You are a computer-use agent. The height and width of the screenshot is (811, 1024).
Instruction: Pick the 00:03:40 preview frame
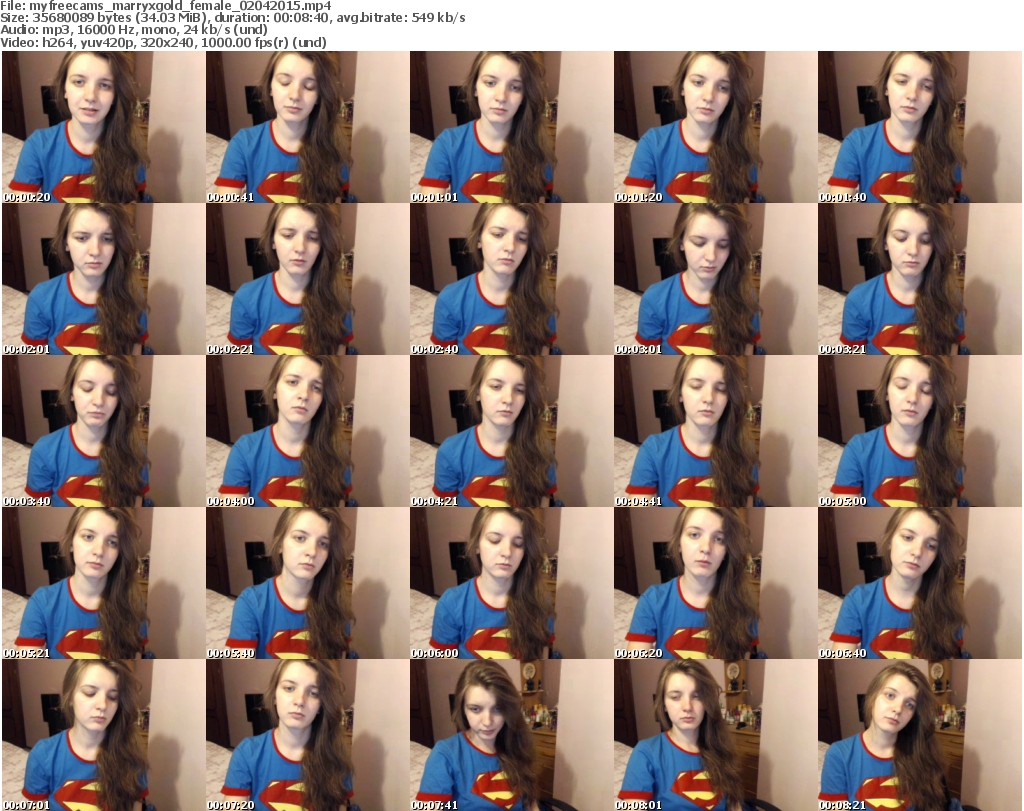click(x=104, y=431)
